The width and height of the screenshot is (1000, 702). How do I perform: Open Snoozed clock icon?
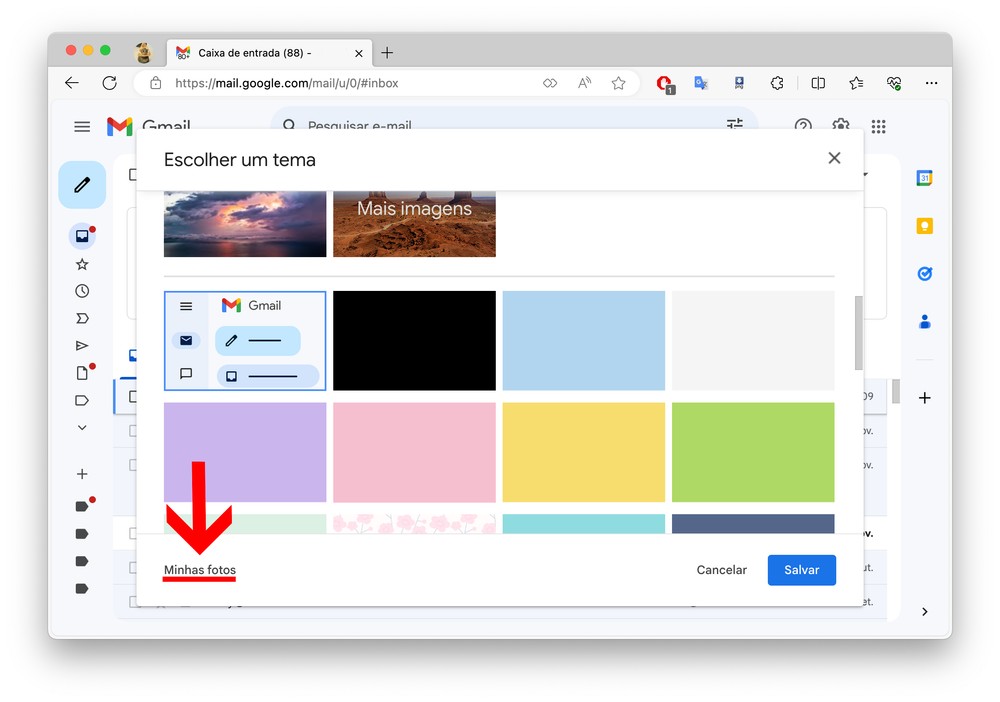[82, 291]
